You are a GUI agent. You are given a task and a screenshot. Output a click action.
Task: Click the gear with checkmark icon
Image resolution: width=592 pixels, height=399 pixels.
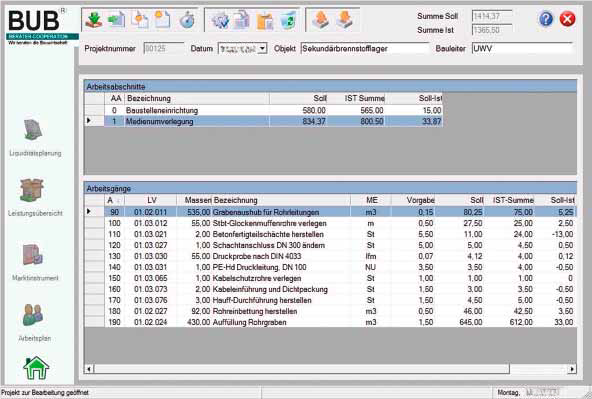point(220,20)
